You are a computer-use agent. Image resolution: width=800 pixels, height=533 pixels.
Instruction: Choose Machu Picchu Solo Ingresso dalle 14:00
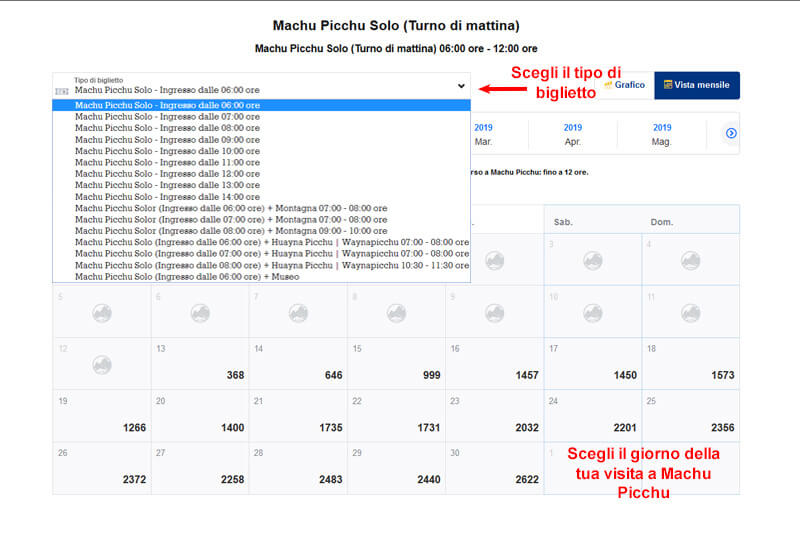click(261, 197)
